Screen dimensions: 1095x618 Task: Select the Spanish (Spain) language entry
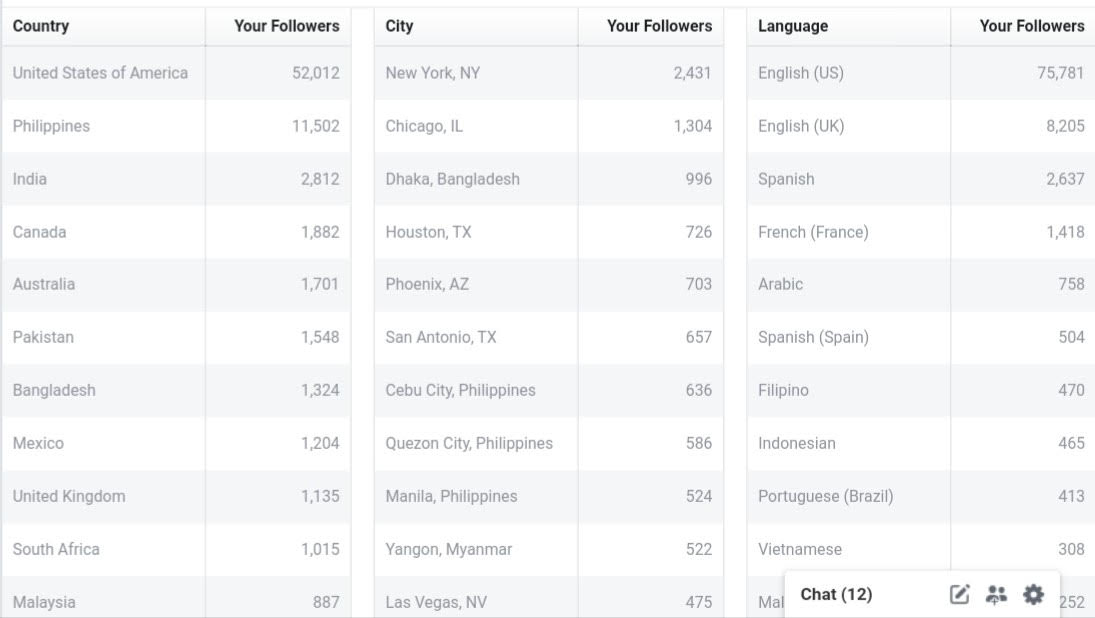pyautogui.click(x=813, y=337)
